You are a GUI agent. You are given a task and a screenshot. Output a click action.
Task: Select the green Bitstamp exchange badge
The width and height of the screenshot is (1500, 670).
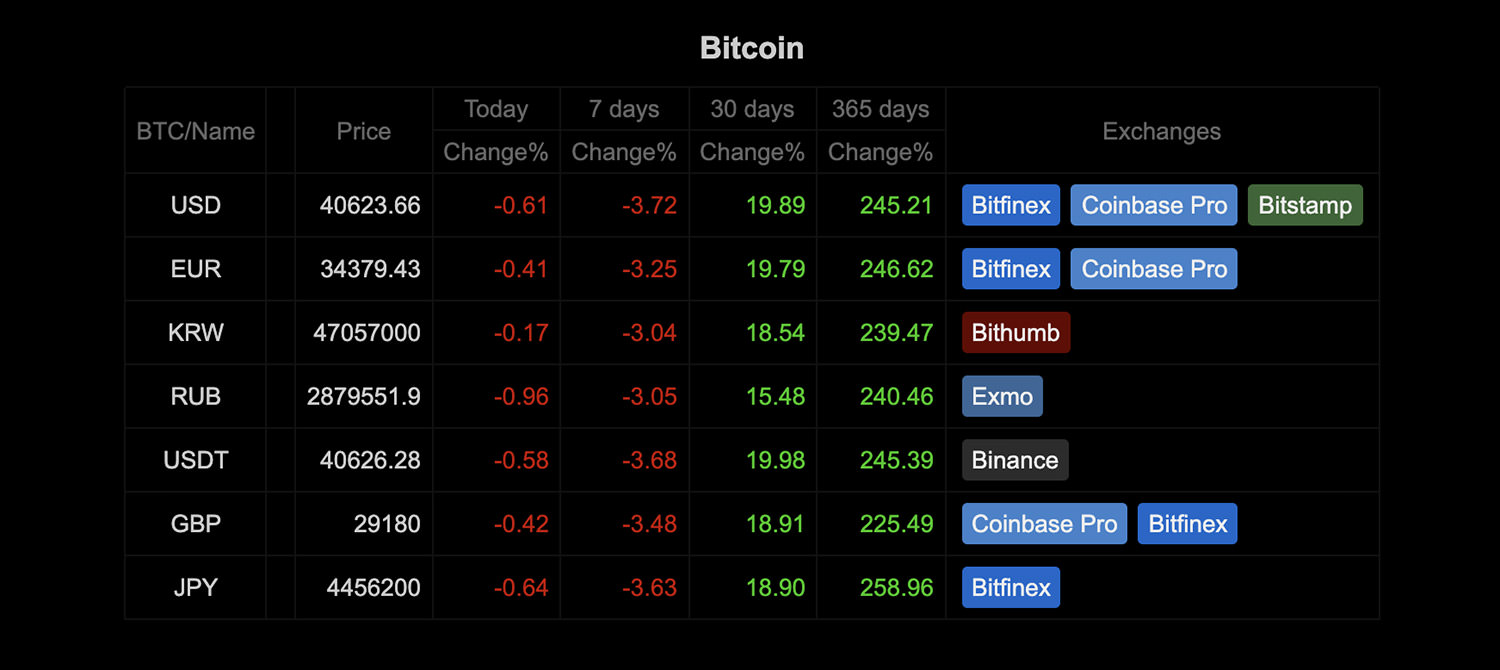[1305, 205]
